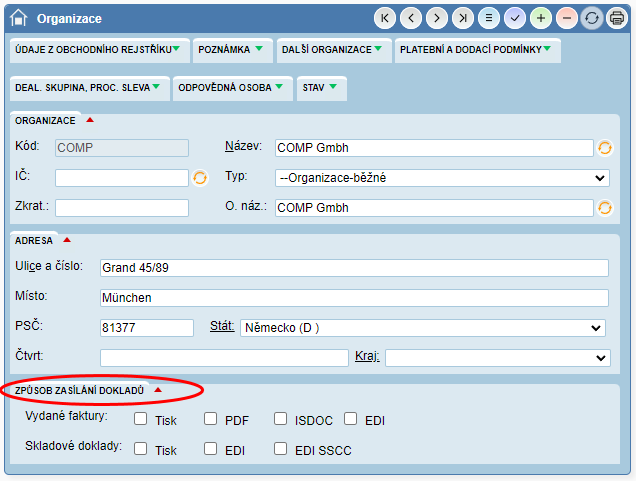The image size is (636, 481).
Task: Click refresh icon beside the IČ field
Action: point(200,178)
